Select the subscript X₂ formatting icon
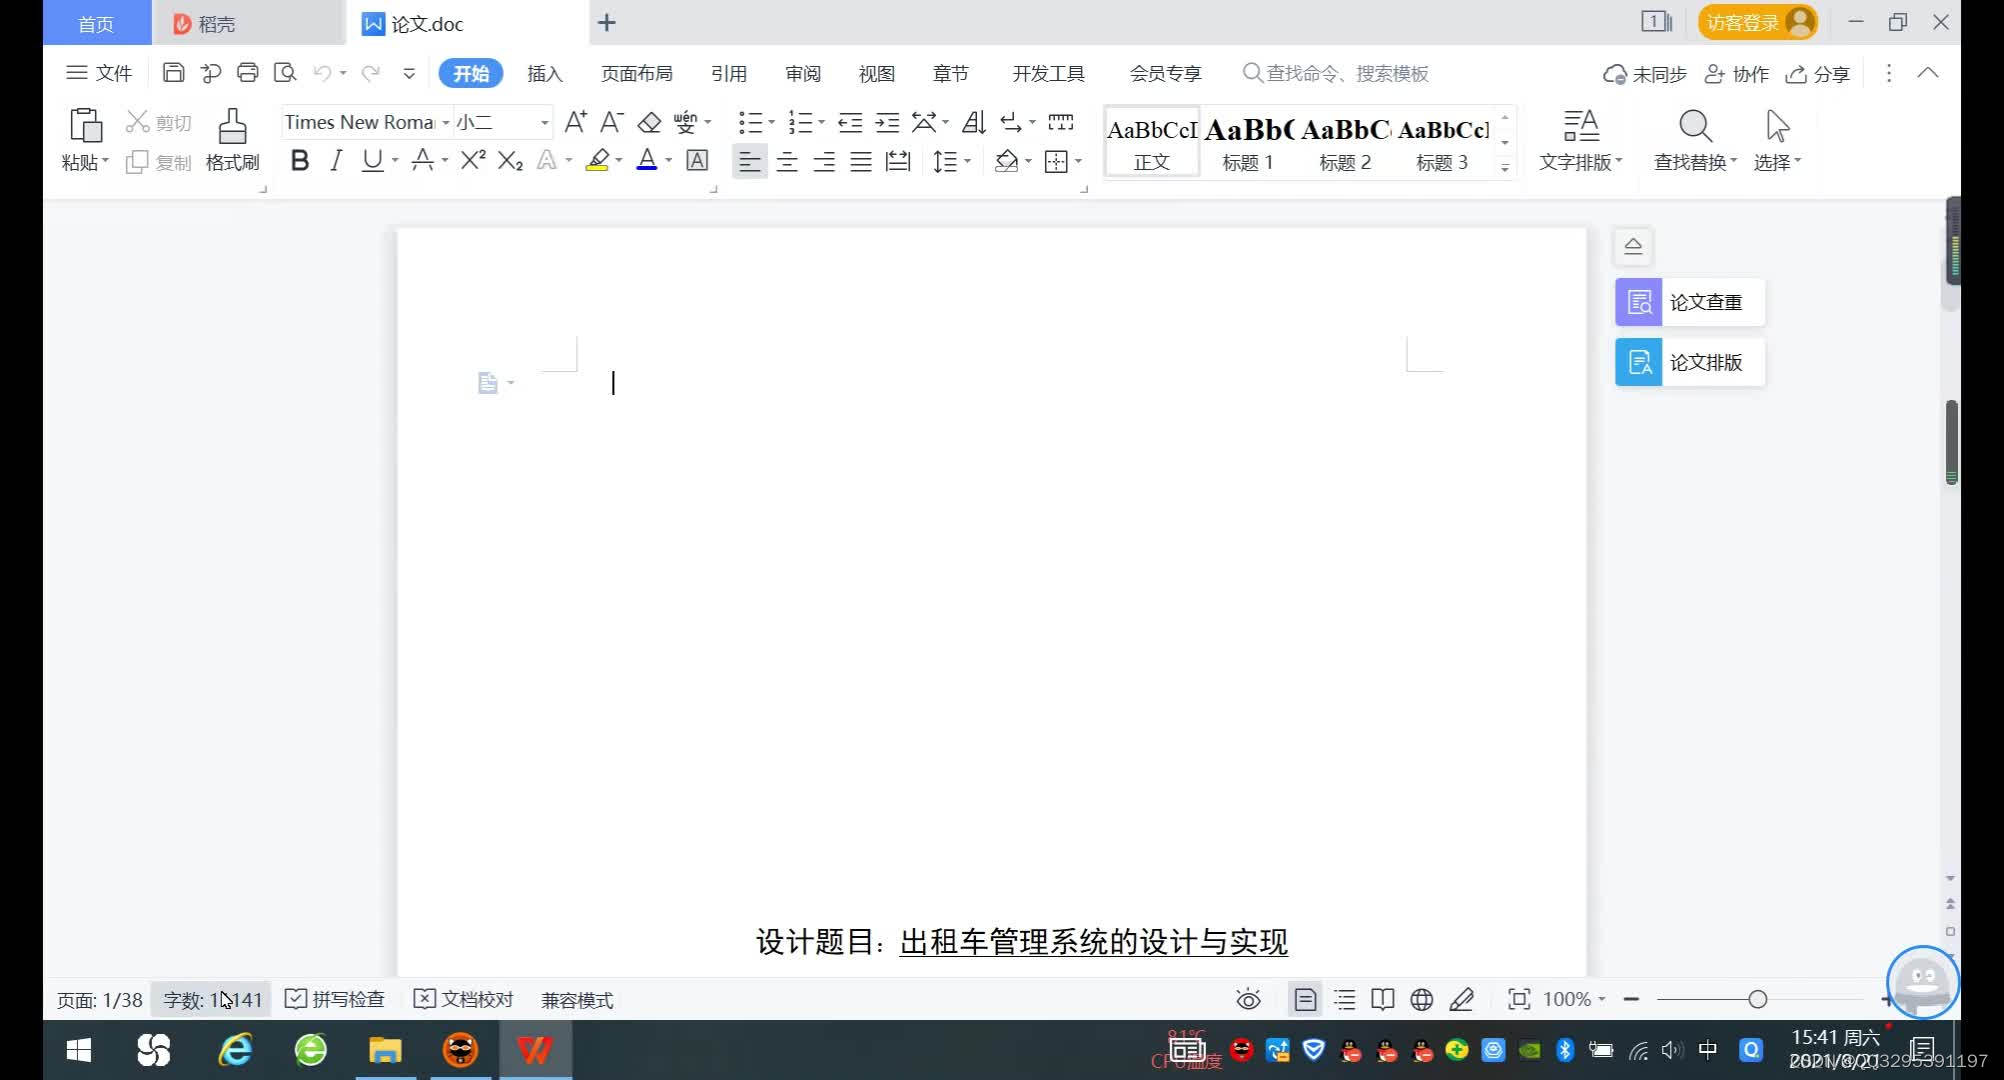Viewport: 2004px width, 1080px height. (511, 160)
